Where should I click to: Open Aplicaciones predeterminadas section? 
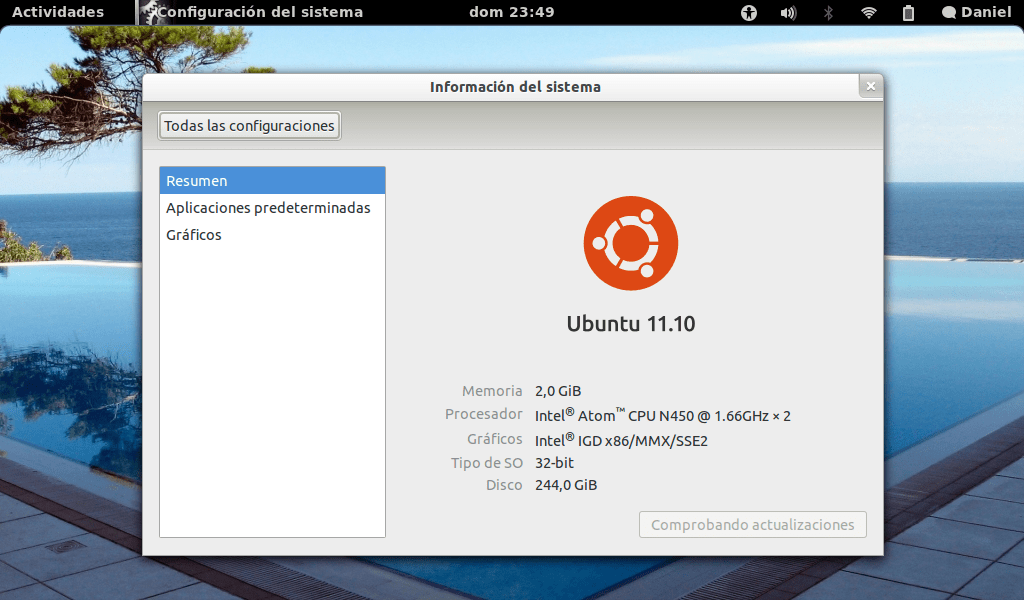point(272,208)
